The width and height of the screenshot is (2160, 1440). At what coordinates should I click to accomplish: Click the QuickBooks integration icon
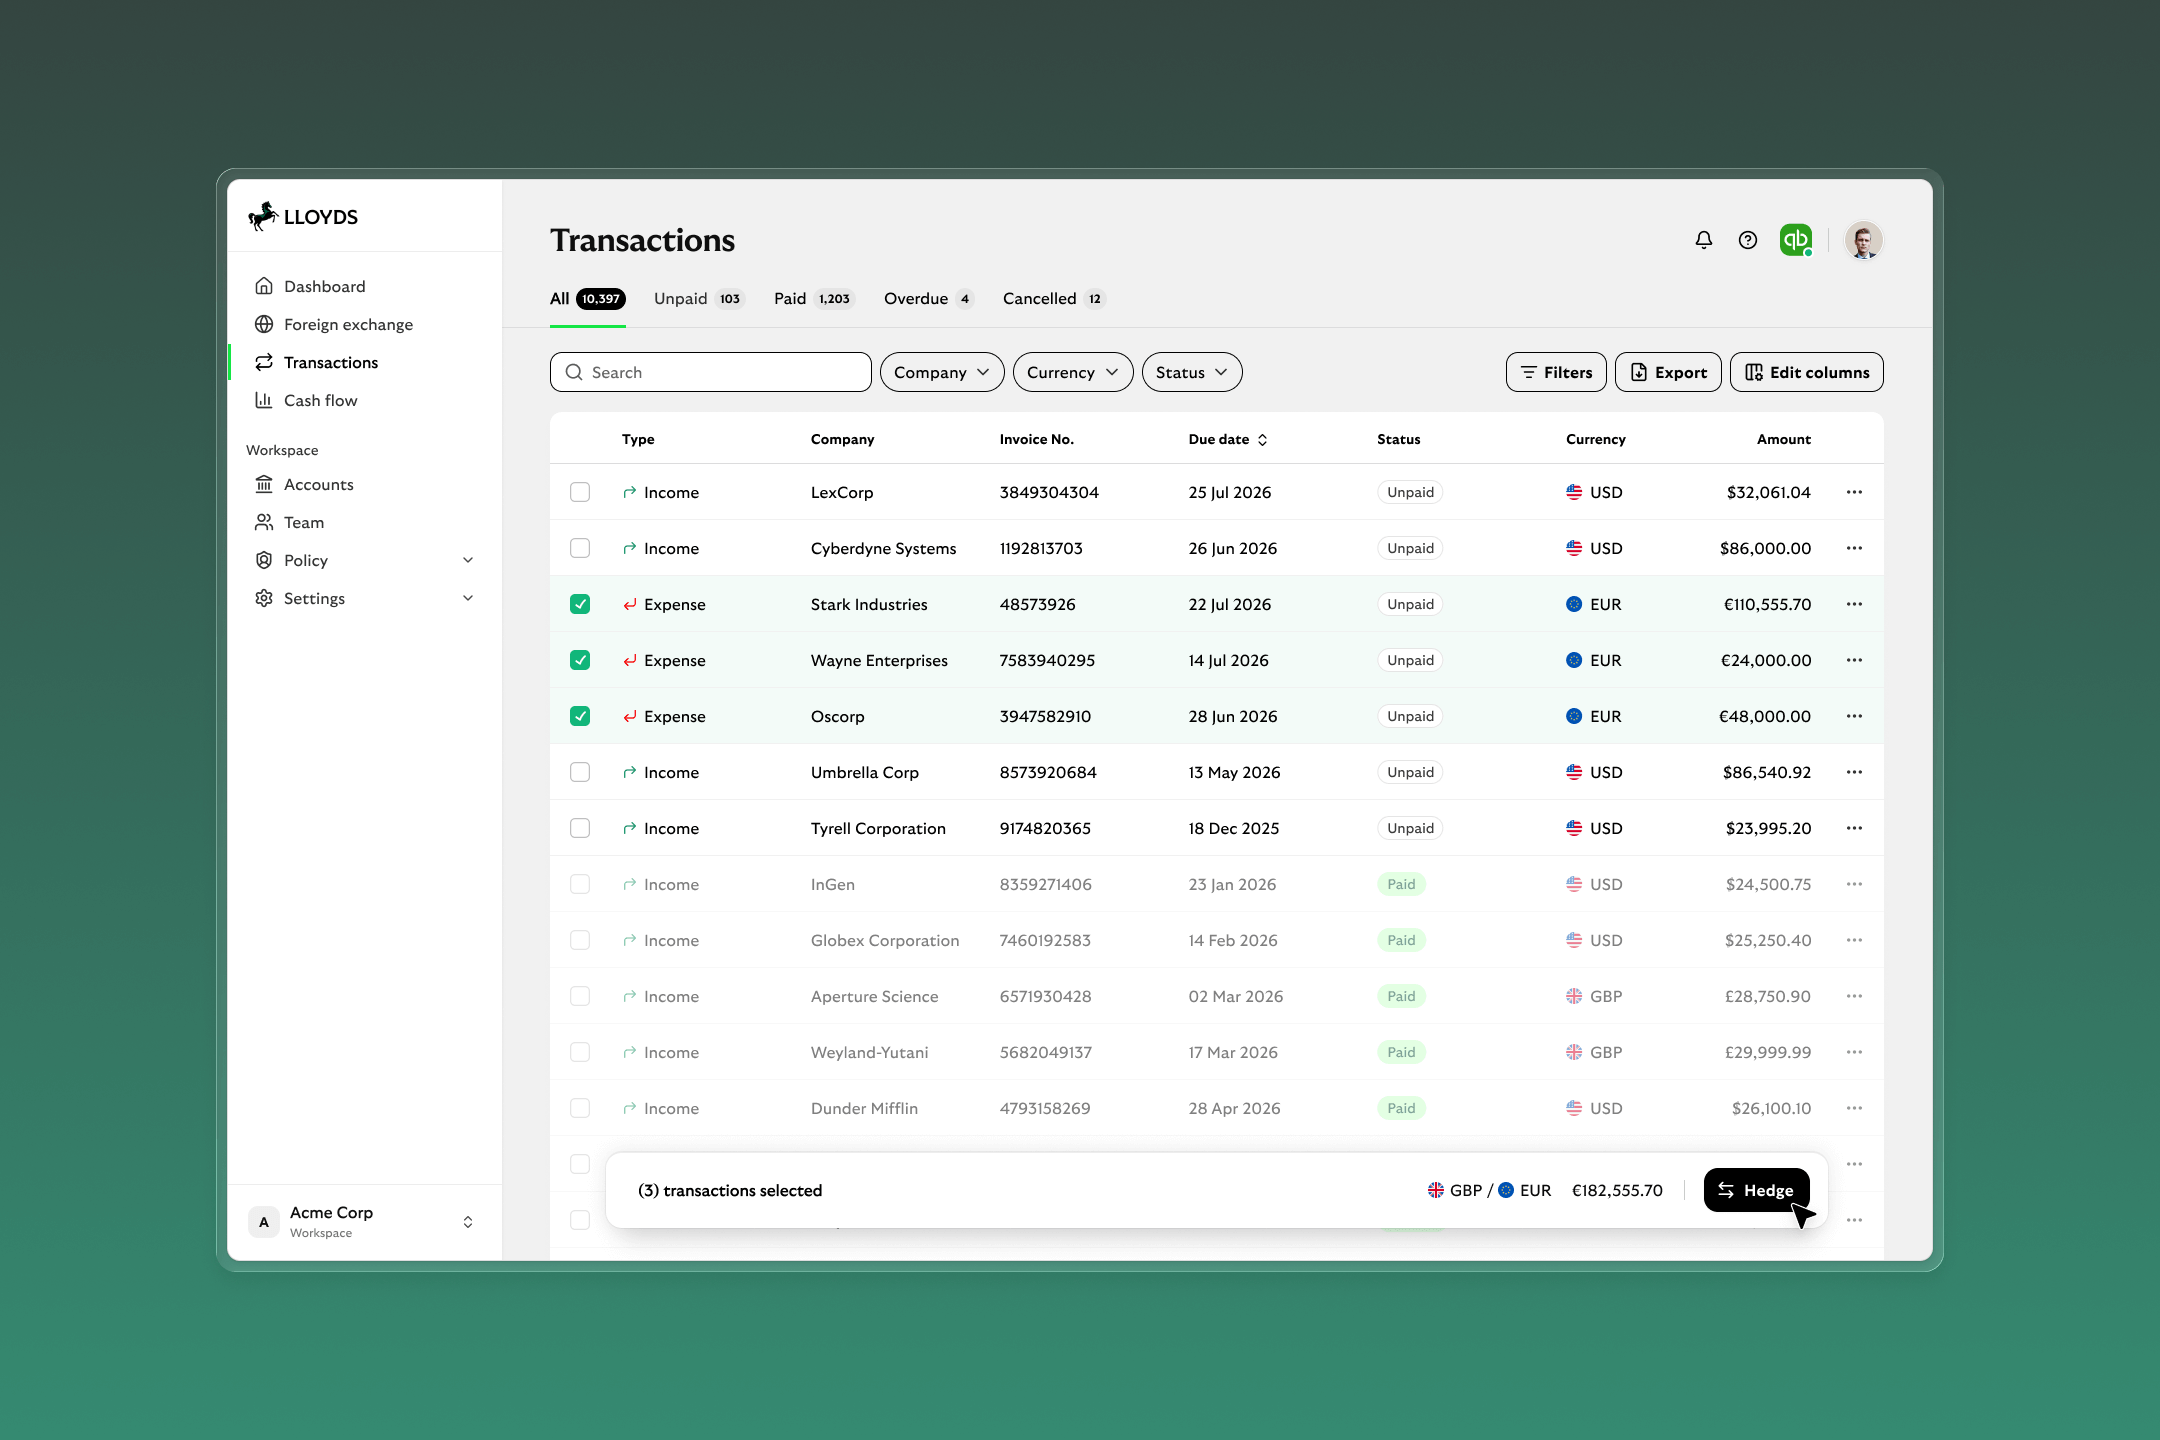coord(1795,240)
